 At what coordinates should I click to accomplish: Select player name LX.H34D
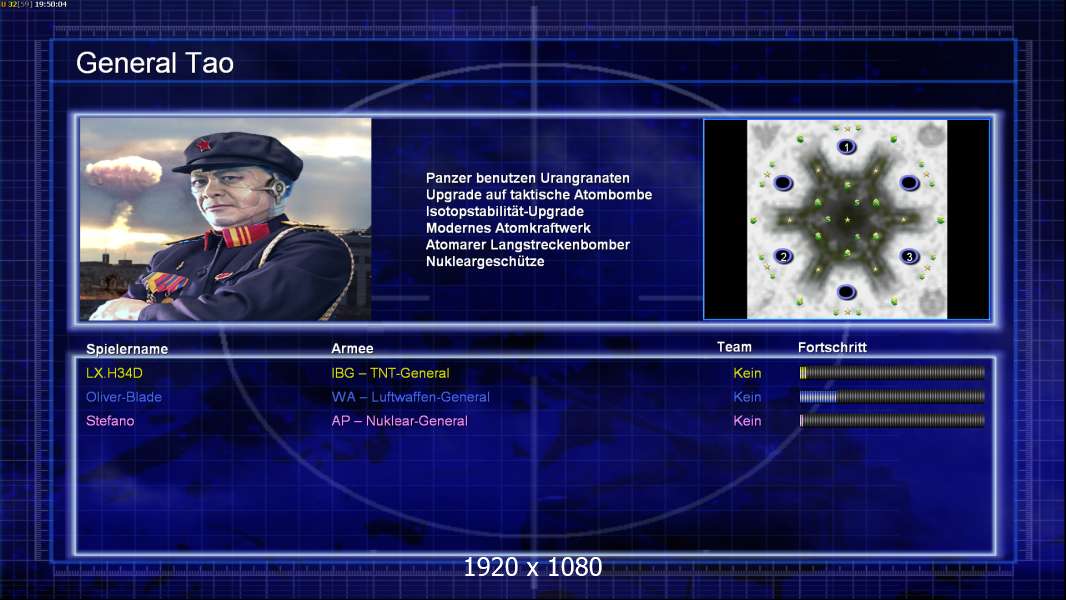[x=114, y=373]
